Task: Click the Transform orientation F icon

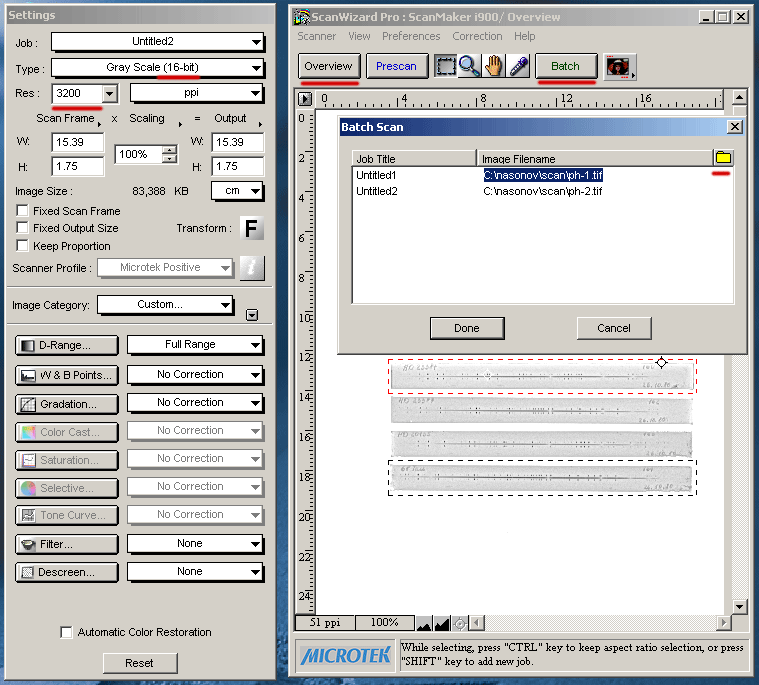Action: click(x=251, y=229)
